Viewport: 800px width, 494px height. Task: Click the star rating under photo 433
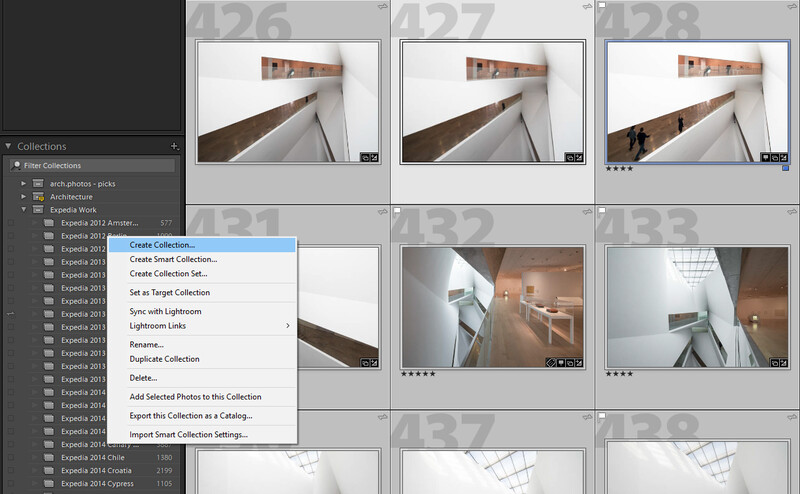pyautogui.click(x=619, y=374)
